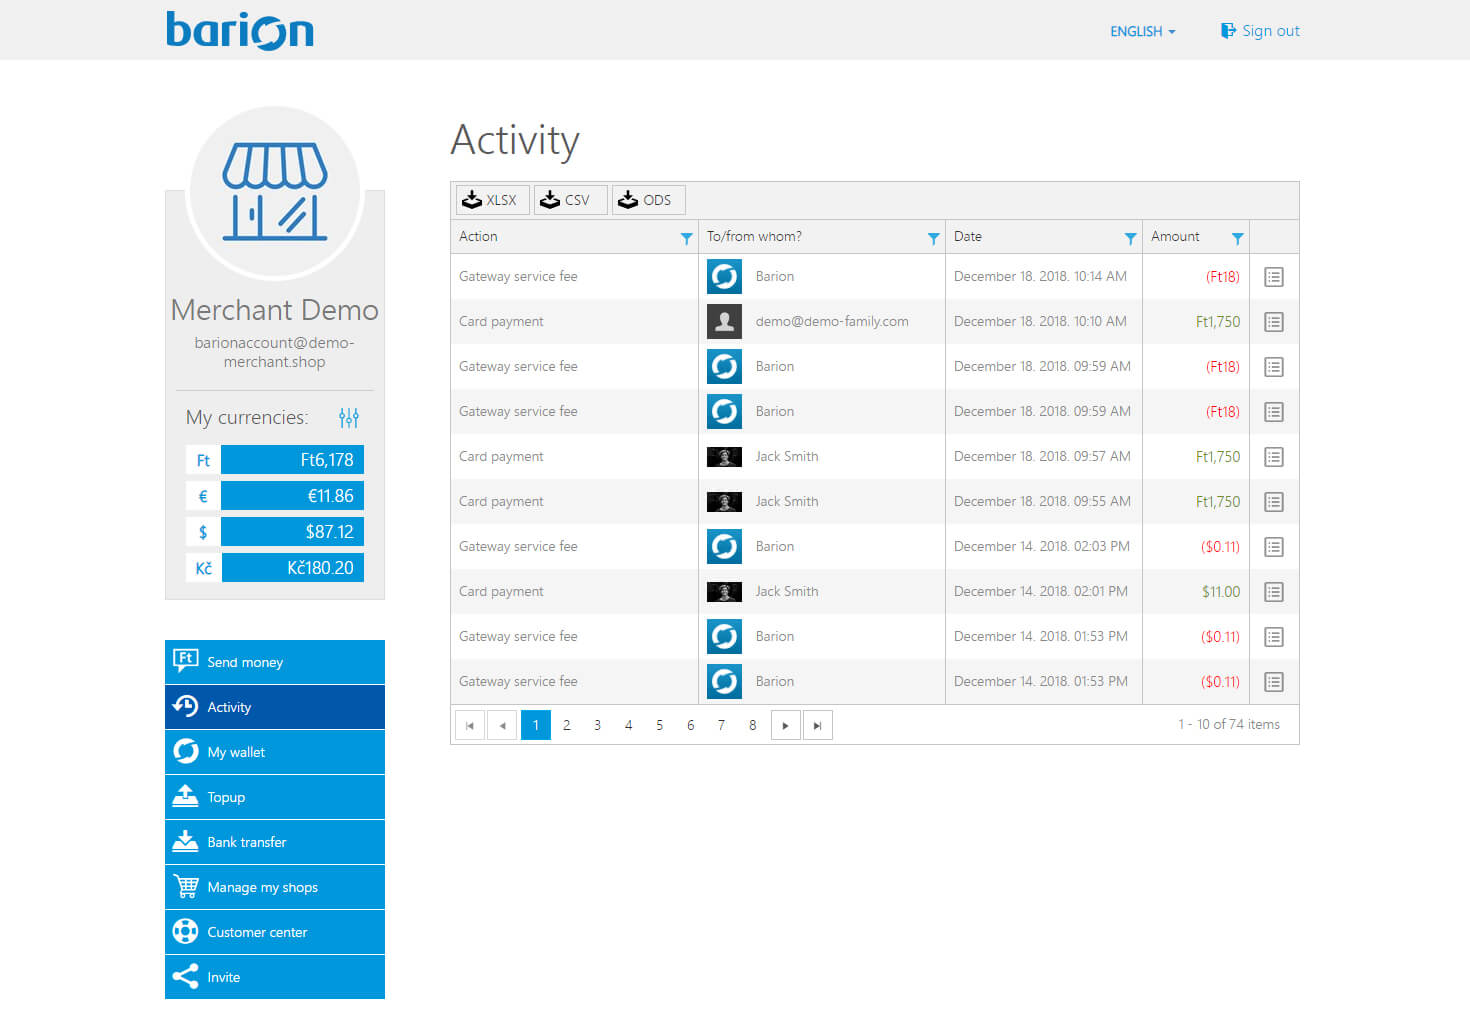This screenshot has width=1470, height=1033.
Task: Filter the To/from whom column
Action: pyautogui.click(x=933, y=238)
